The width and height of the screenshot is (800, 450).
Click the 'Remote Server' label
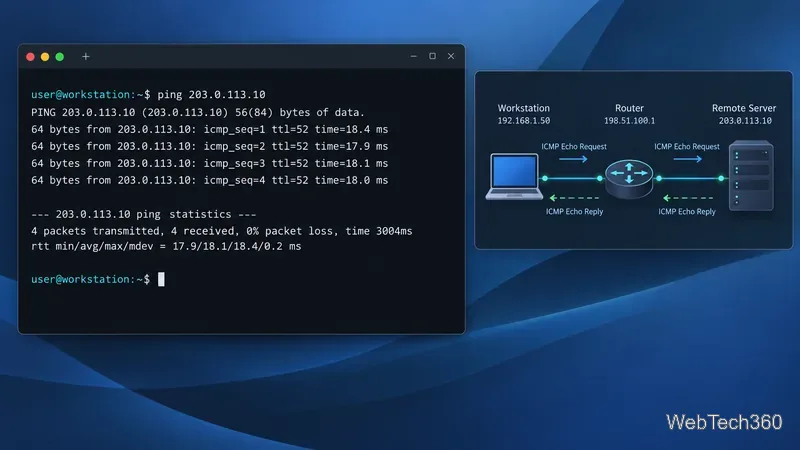(744, 108)
